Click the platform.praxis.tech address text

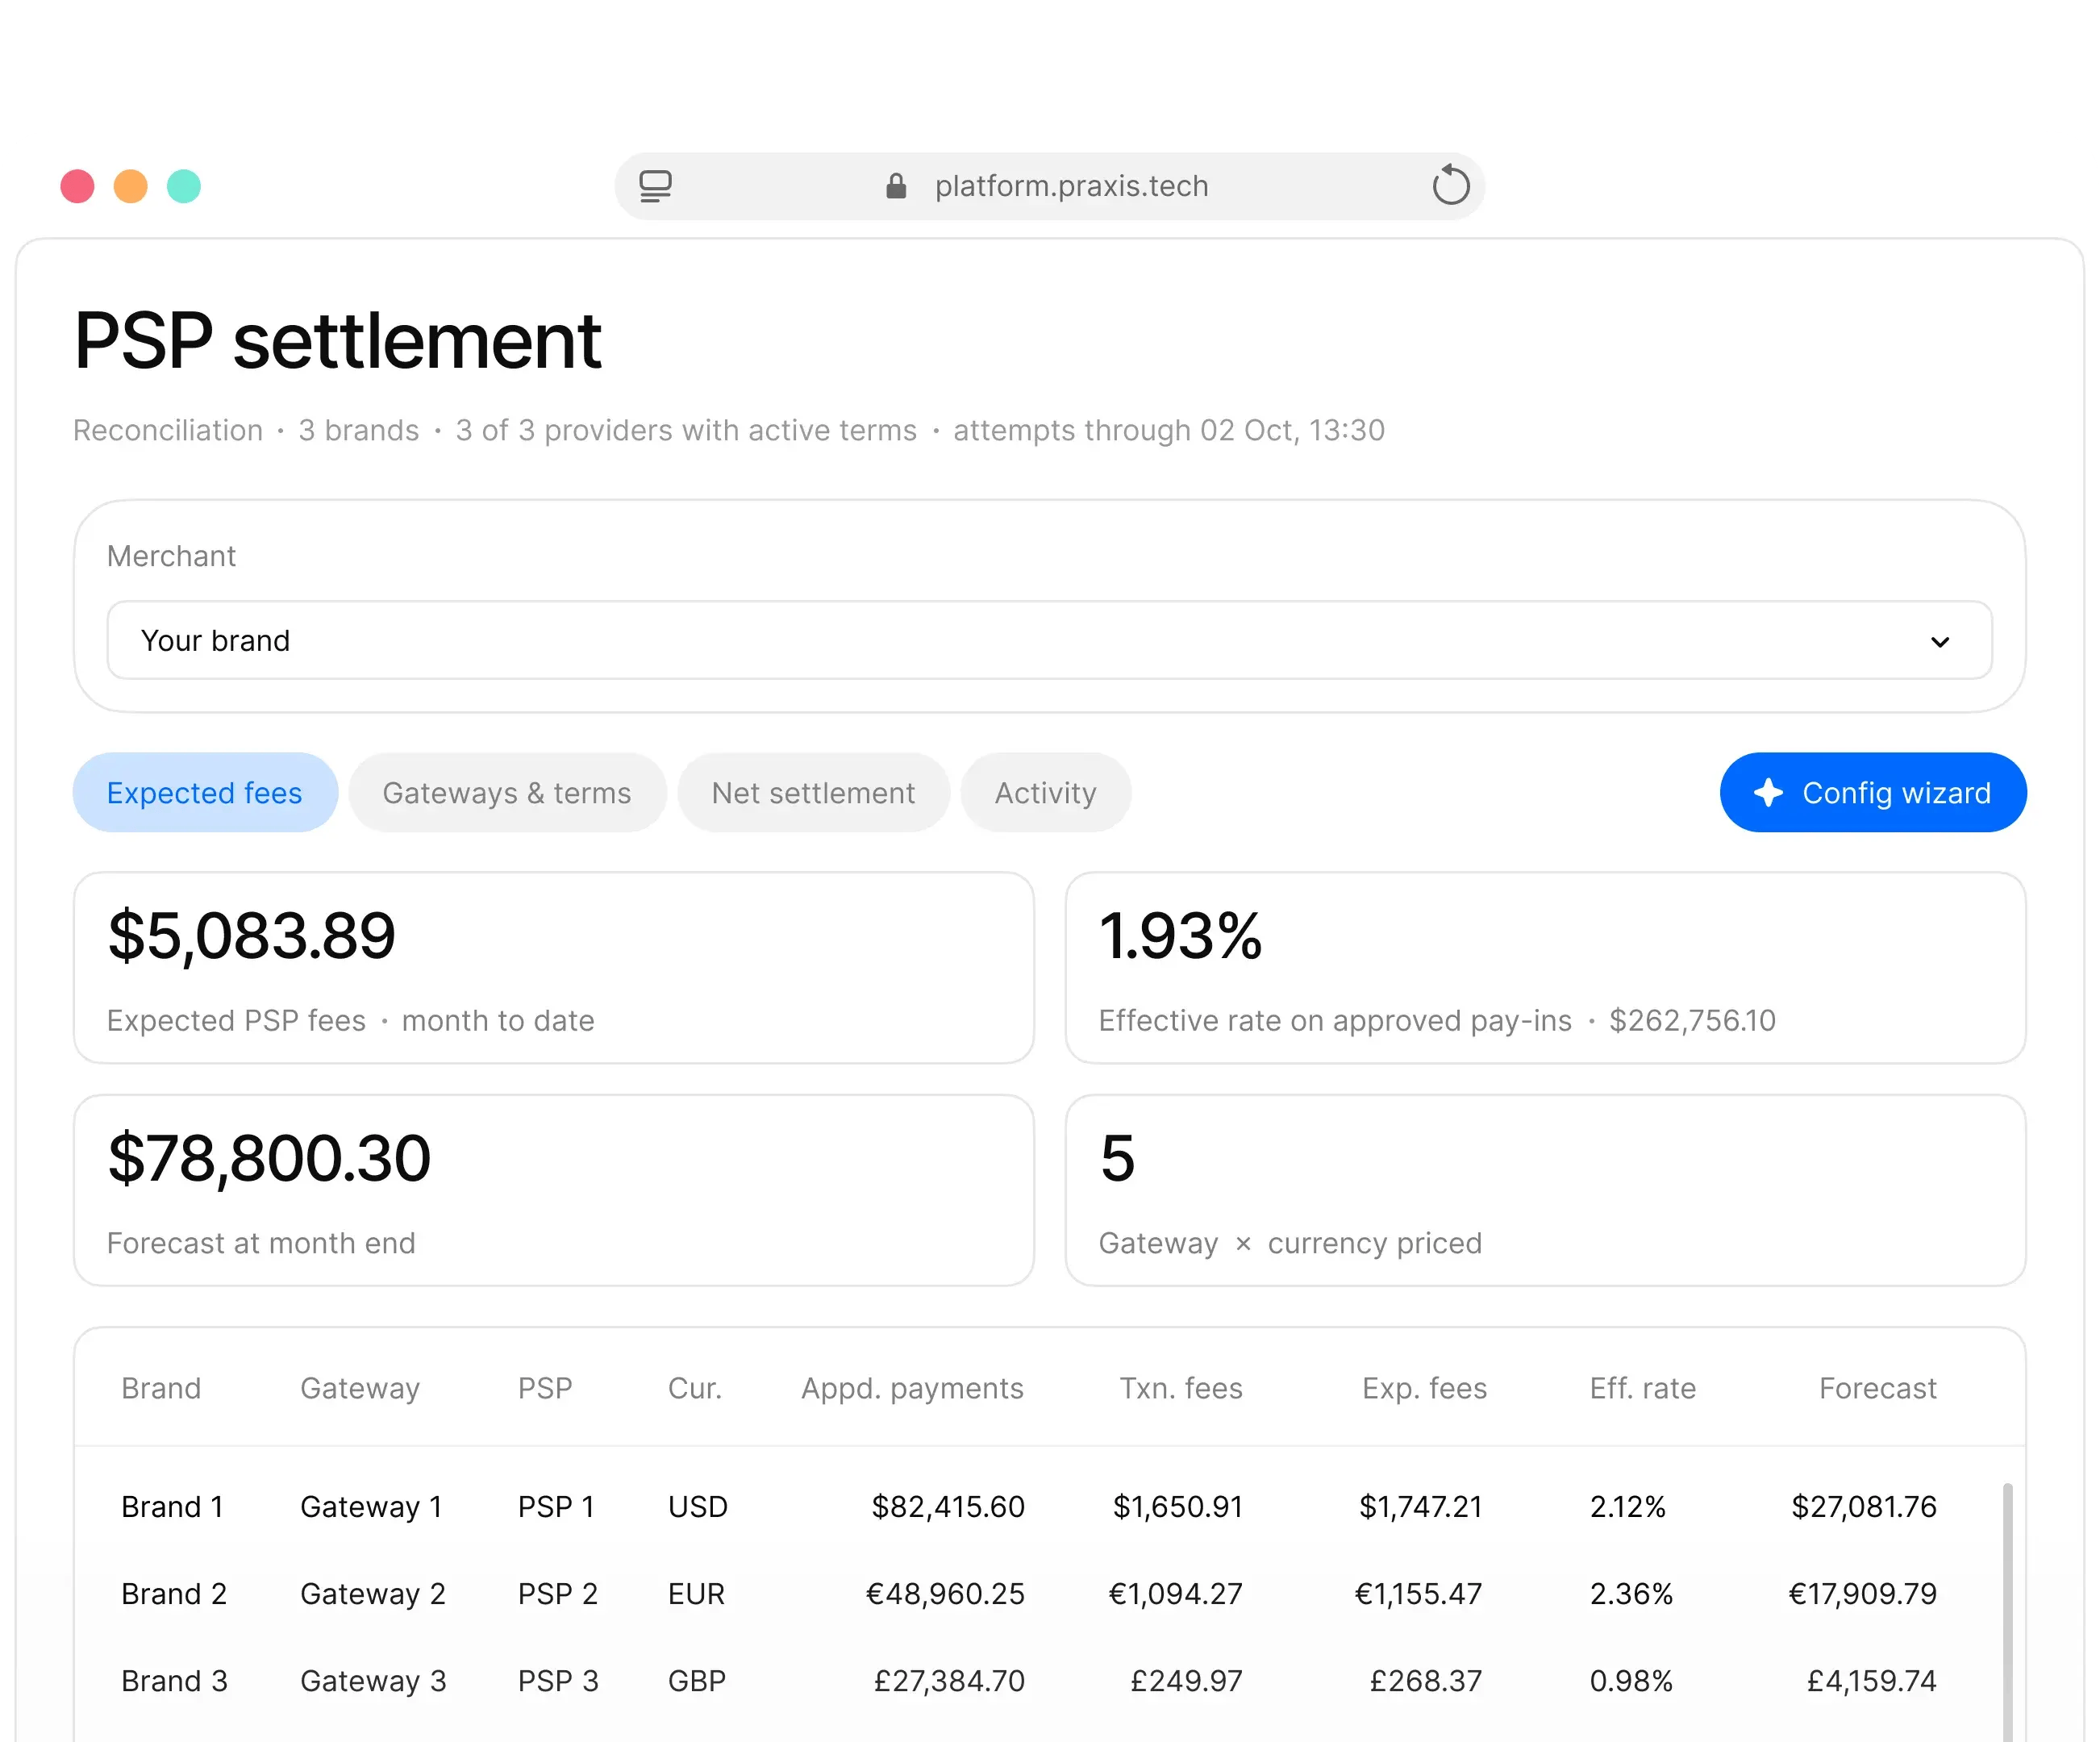click(x=1071, y=186)
